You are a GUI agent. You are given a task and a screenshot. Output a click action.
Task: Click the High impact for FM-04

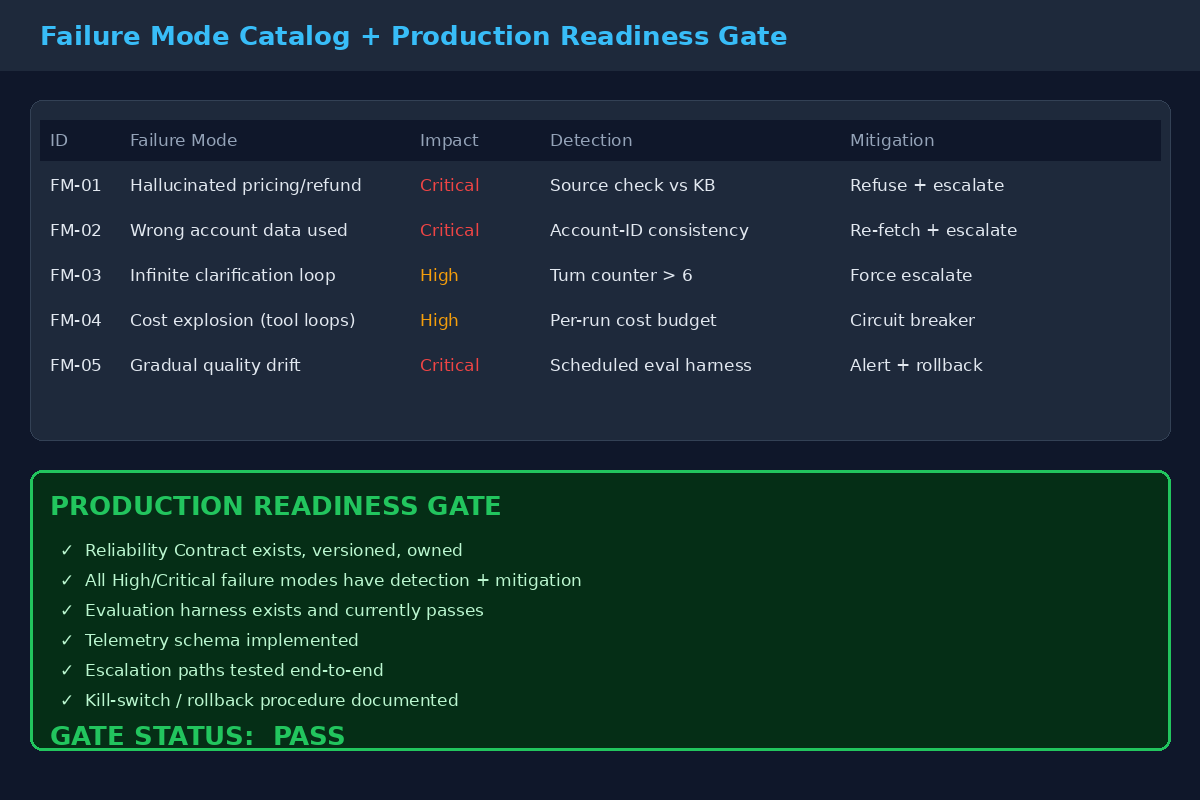[439, 321]
